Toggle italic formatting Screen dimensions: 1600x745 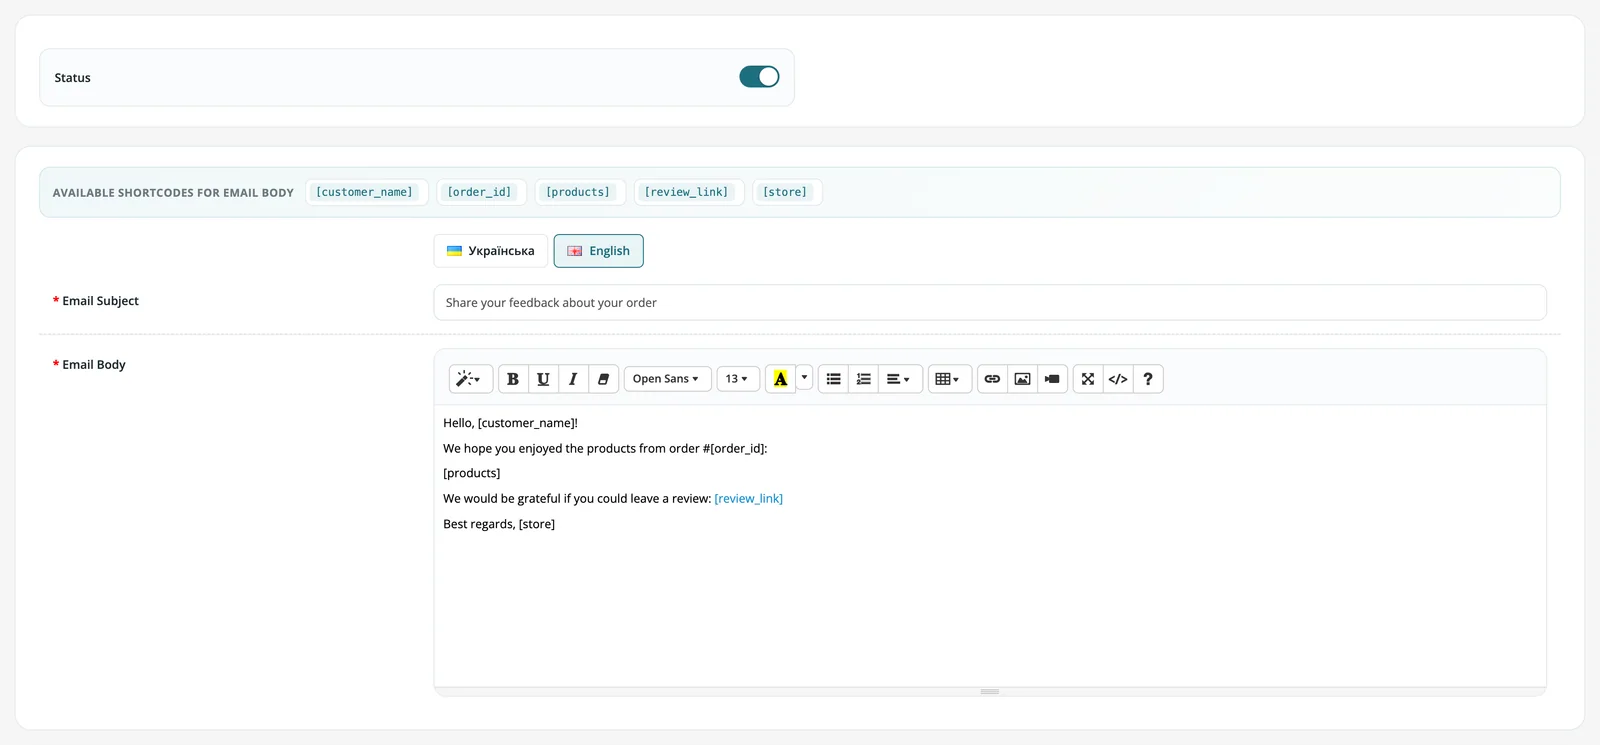(573, 379)
